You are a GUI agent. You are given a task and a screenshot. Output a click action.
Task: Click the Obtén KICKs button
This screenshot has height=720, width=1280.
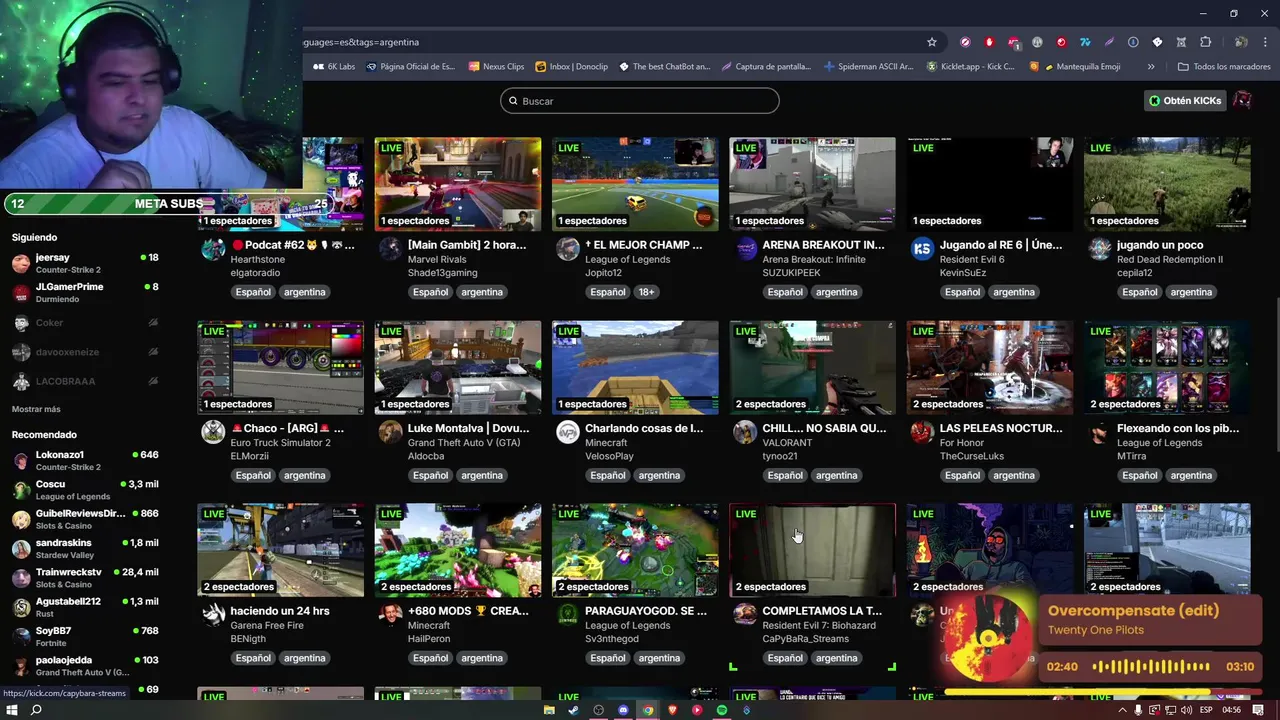(x=1185, y=101)
